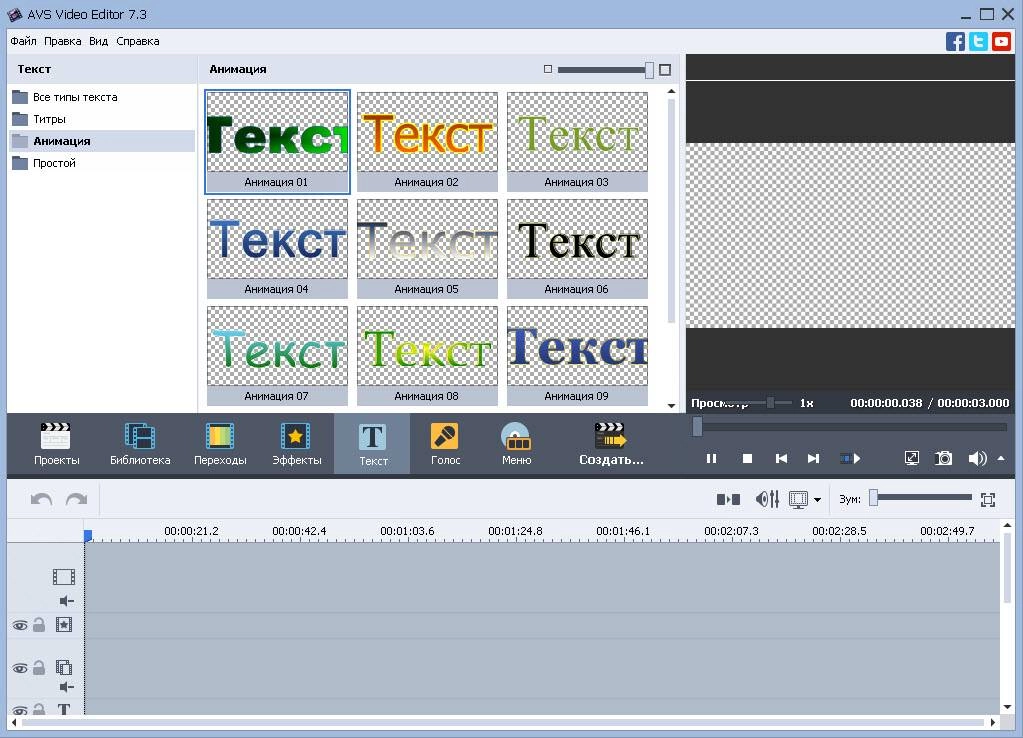Toggle visibility of the video overlay track
This screenshot has width=1023, height=738.
click(x=20, y=668)
